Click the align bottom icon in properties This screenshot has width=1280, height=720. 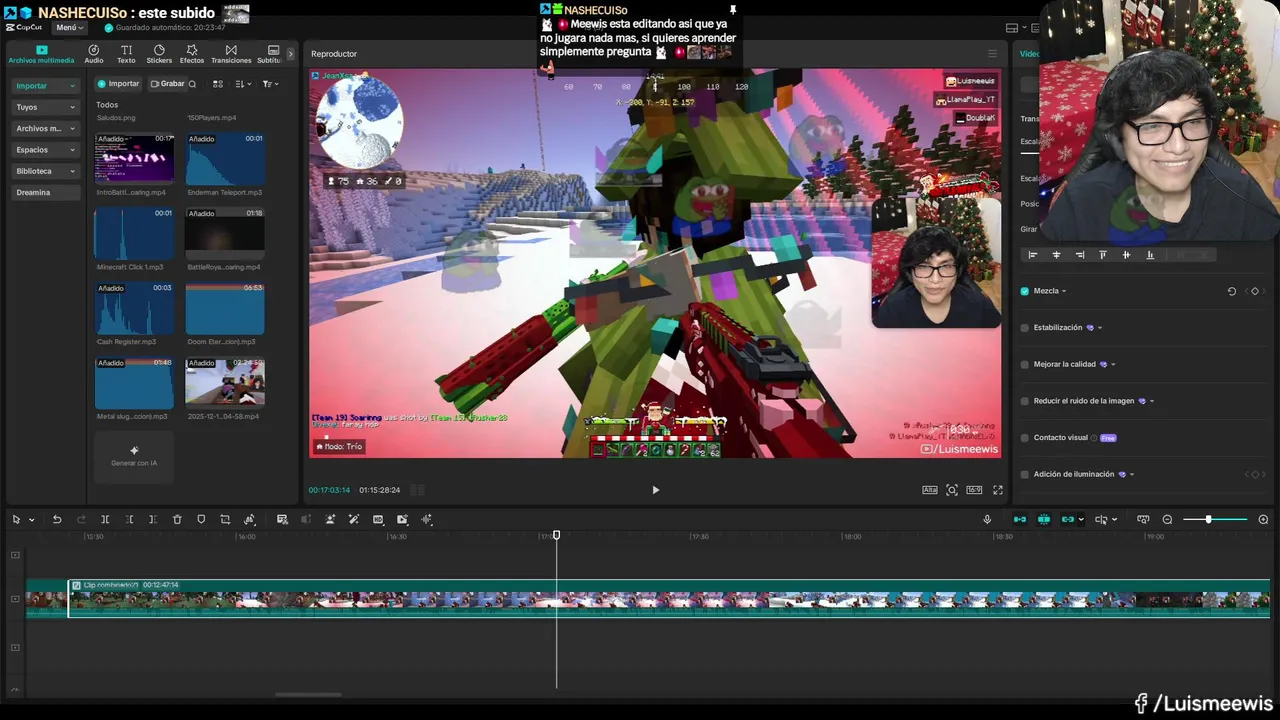(x=1150, y=255)
